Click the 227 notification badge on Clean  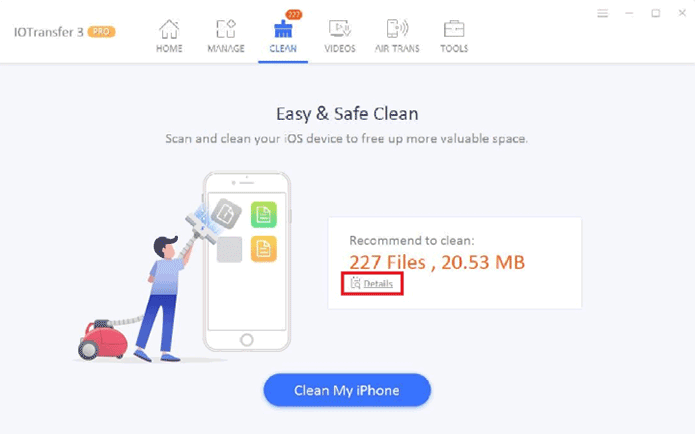pyautogui.click(x=294, y=15)
